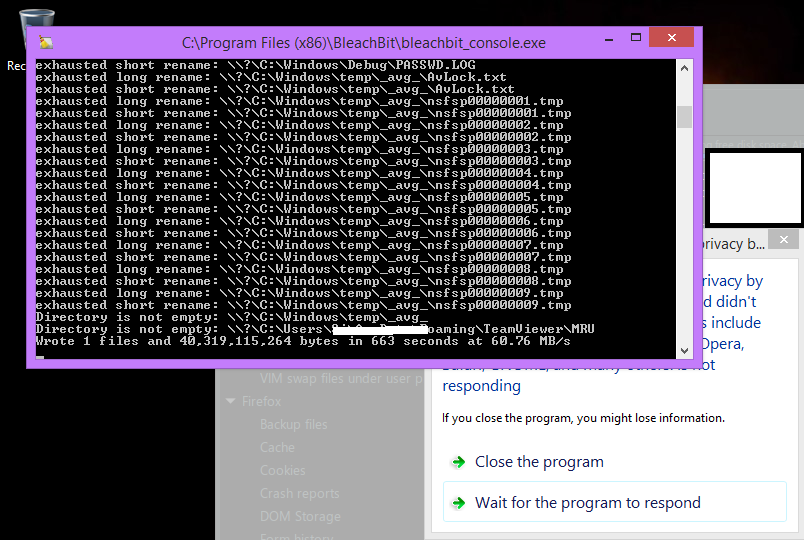Collapse the Firefox tree section in BleachBit

[231, 401]
